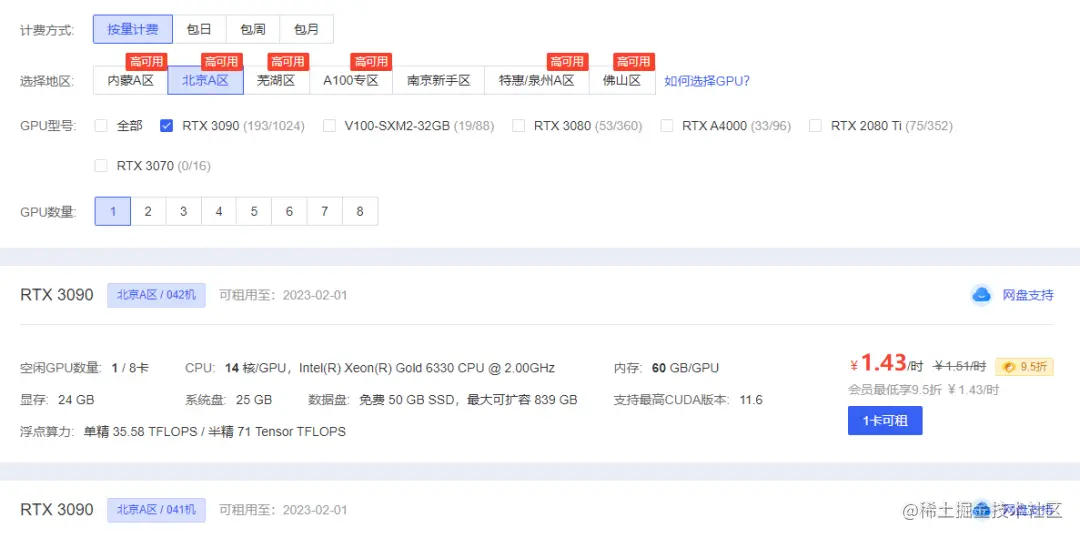Select 按量计费 billing method
Screen dimensions: 1080x538
[133, 30]
